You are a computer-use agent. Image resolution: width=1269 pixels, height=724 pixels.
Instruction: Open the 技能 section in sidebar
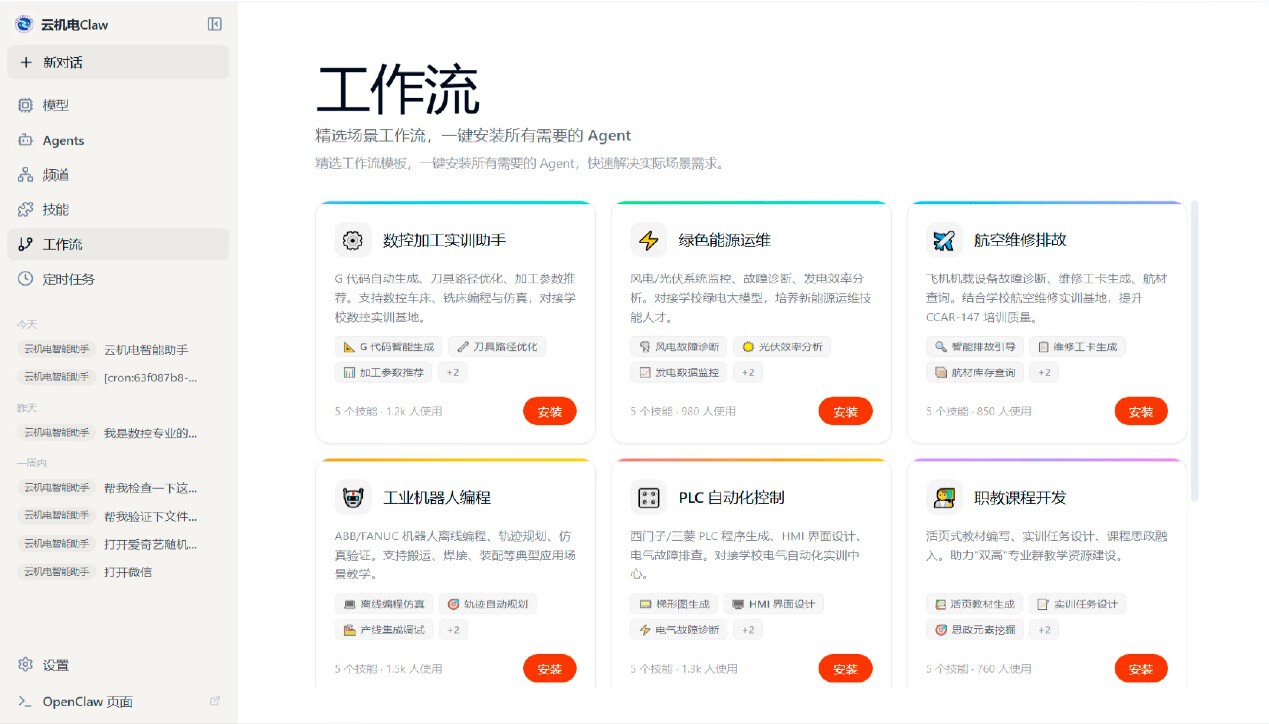56,209
